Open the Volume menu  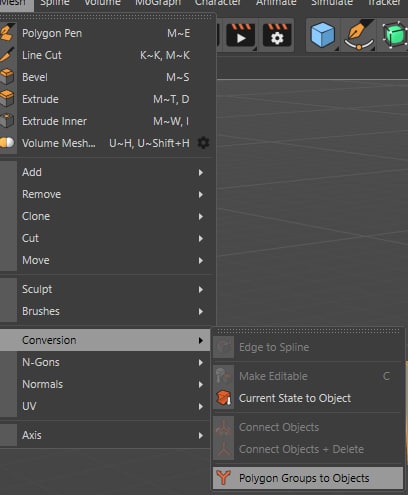[102, 3]
